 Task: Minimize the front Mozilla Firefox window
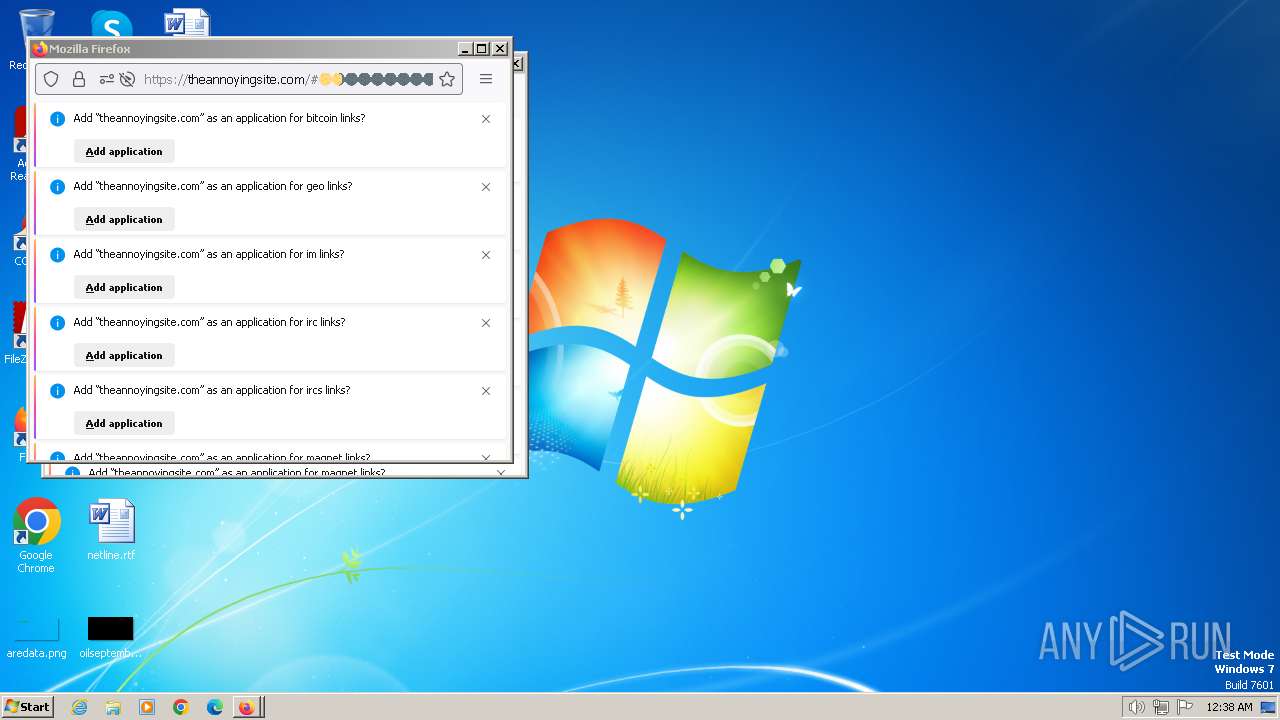coord(465,48)
